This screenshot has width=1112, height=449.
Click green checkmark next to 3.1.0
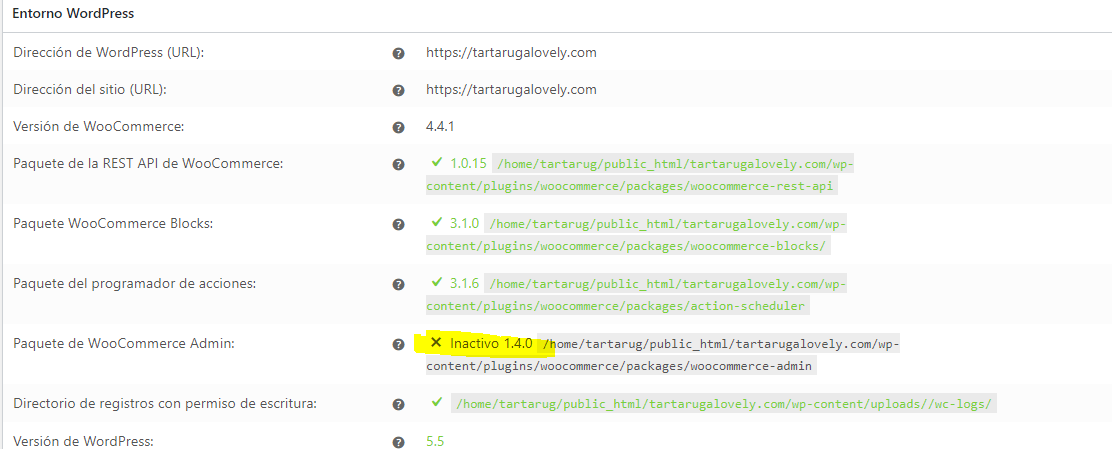pos(437,222)
